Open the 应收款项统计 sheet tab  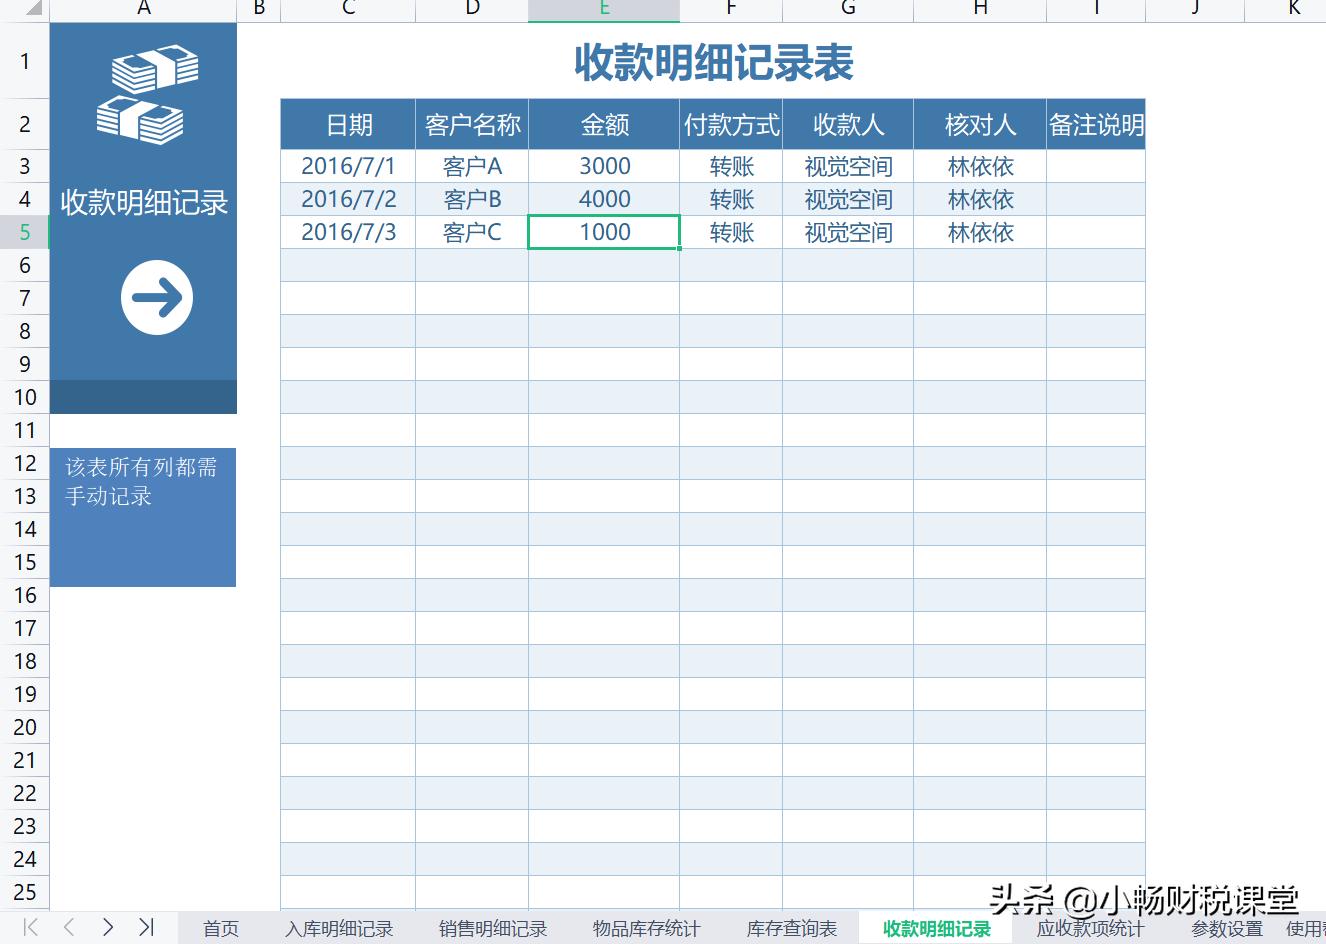(1088, 928)
